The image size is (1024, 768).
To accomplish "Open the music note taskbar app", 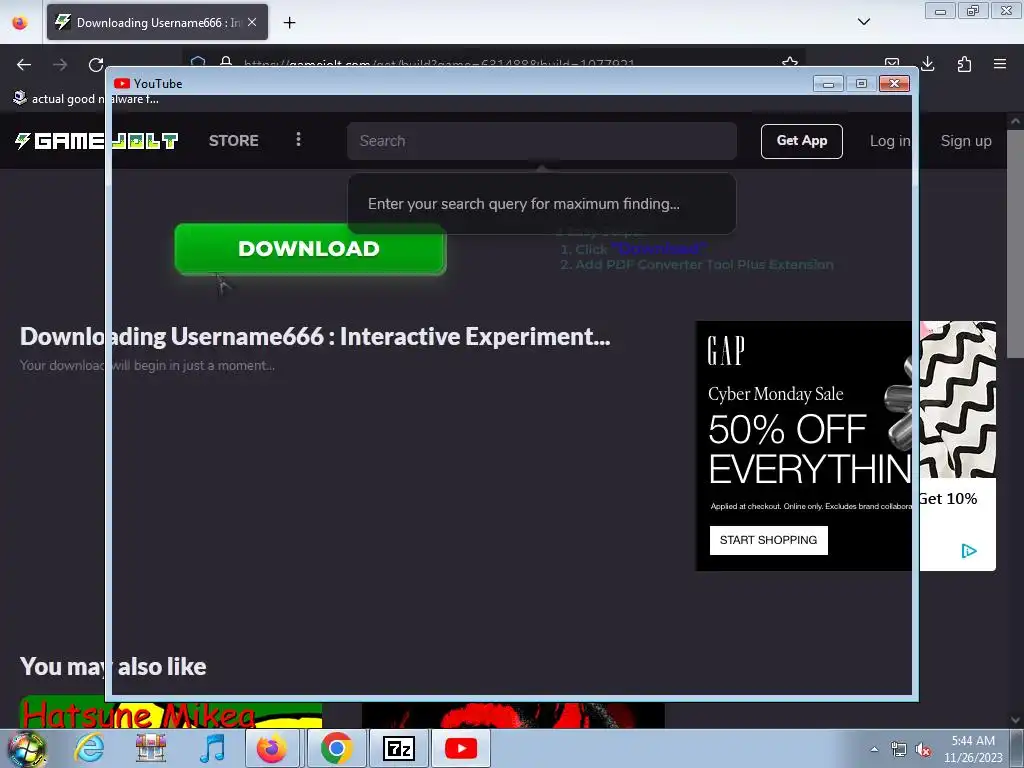I will [212, 748].
